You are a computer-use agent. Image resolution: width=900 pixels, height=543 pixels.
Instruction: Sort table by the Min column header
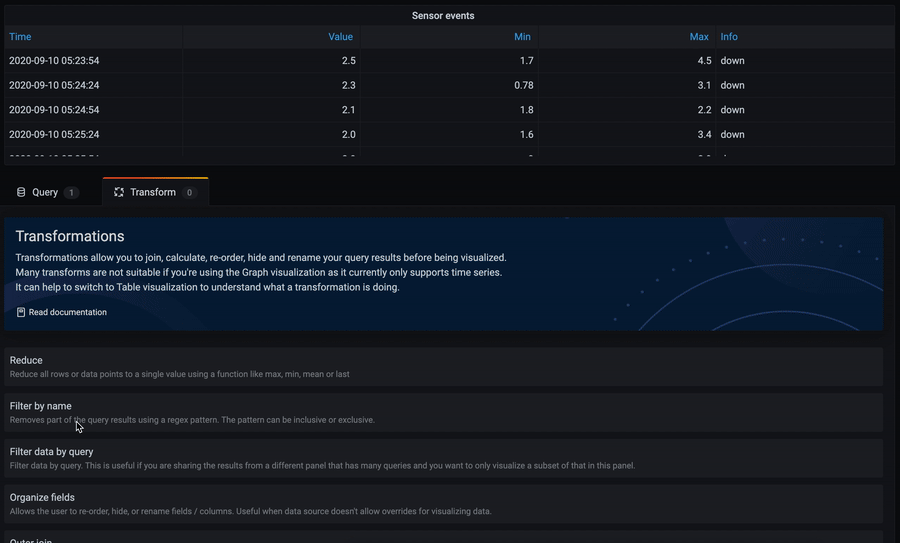tap(522, 37)
